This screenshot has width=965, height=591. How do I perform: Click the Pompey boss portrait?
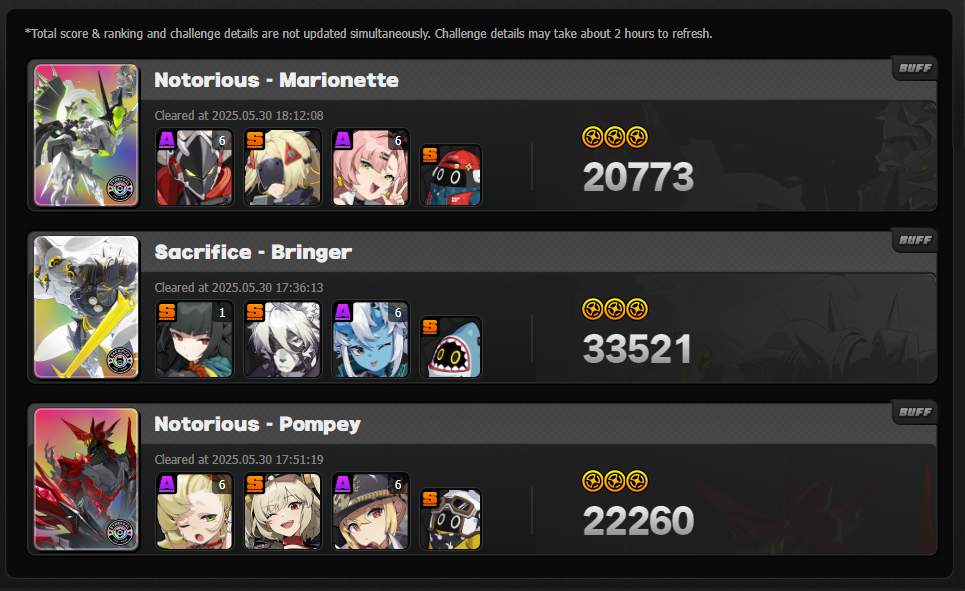click(x=86, y=478)
